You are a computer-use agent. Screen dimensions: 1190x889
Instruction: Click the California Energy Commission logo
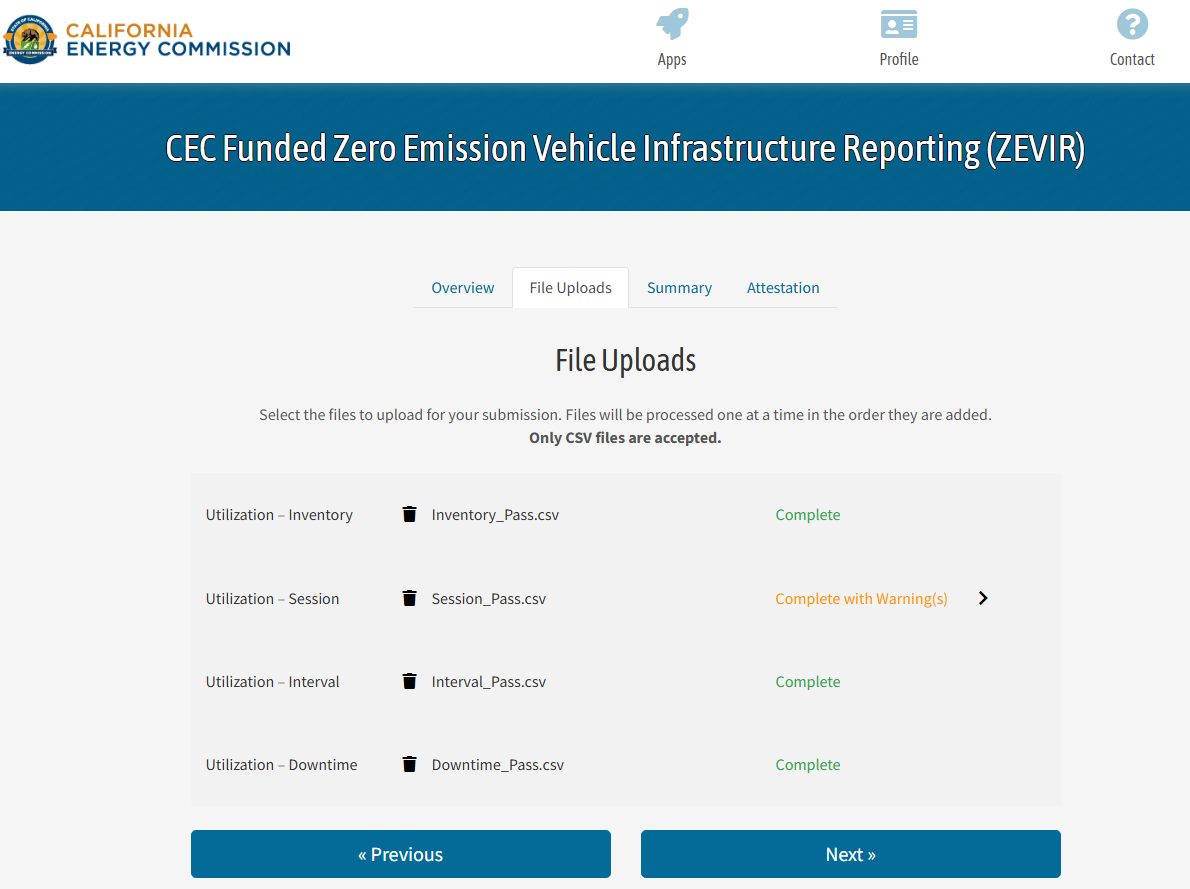click(146, 41)
